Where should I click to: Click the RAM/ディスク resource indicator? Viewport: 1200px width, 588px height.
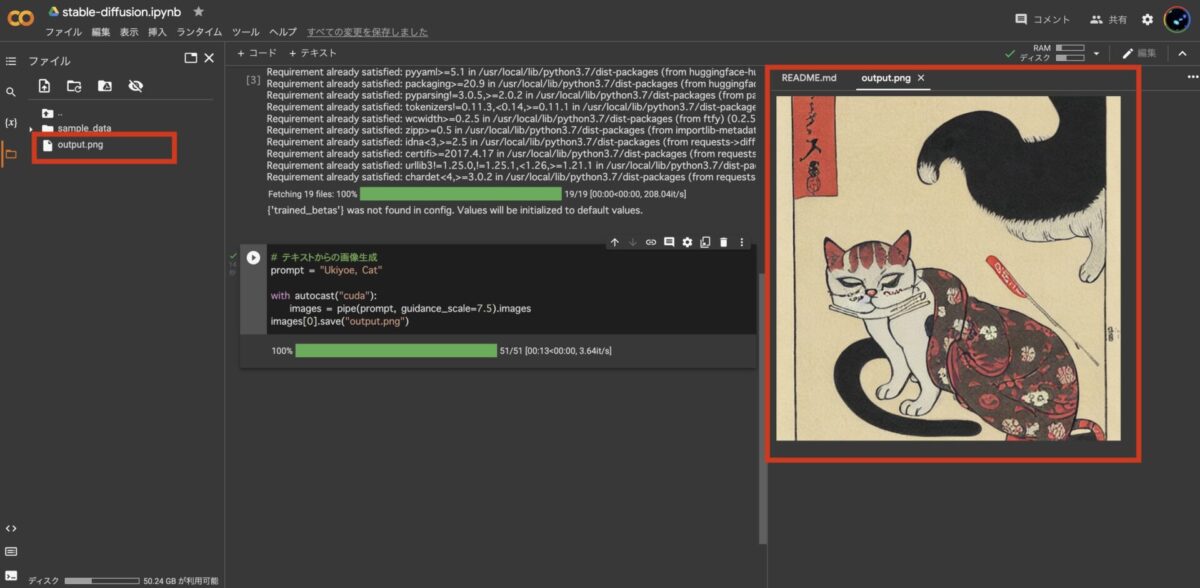1052,53
